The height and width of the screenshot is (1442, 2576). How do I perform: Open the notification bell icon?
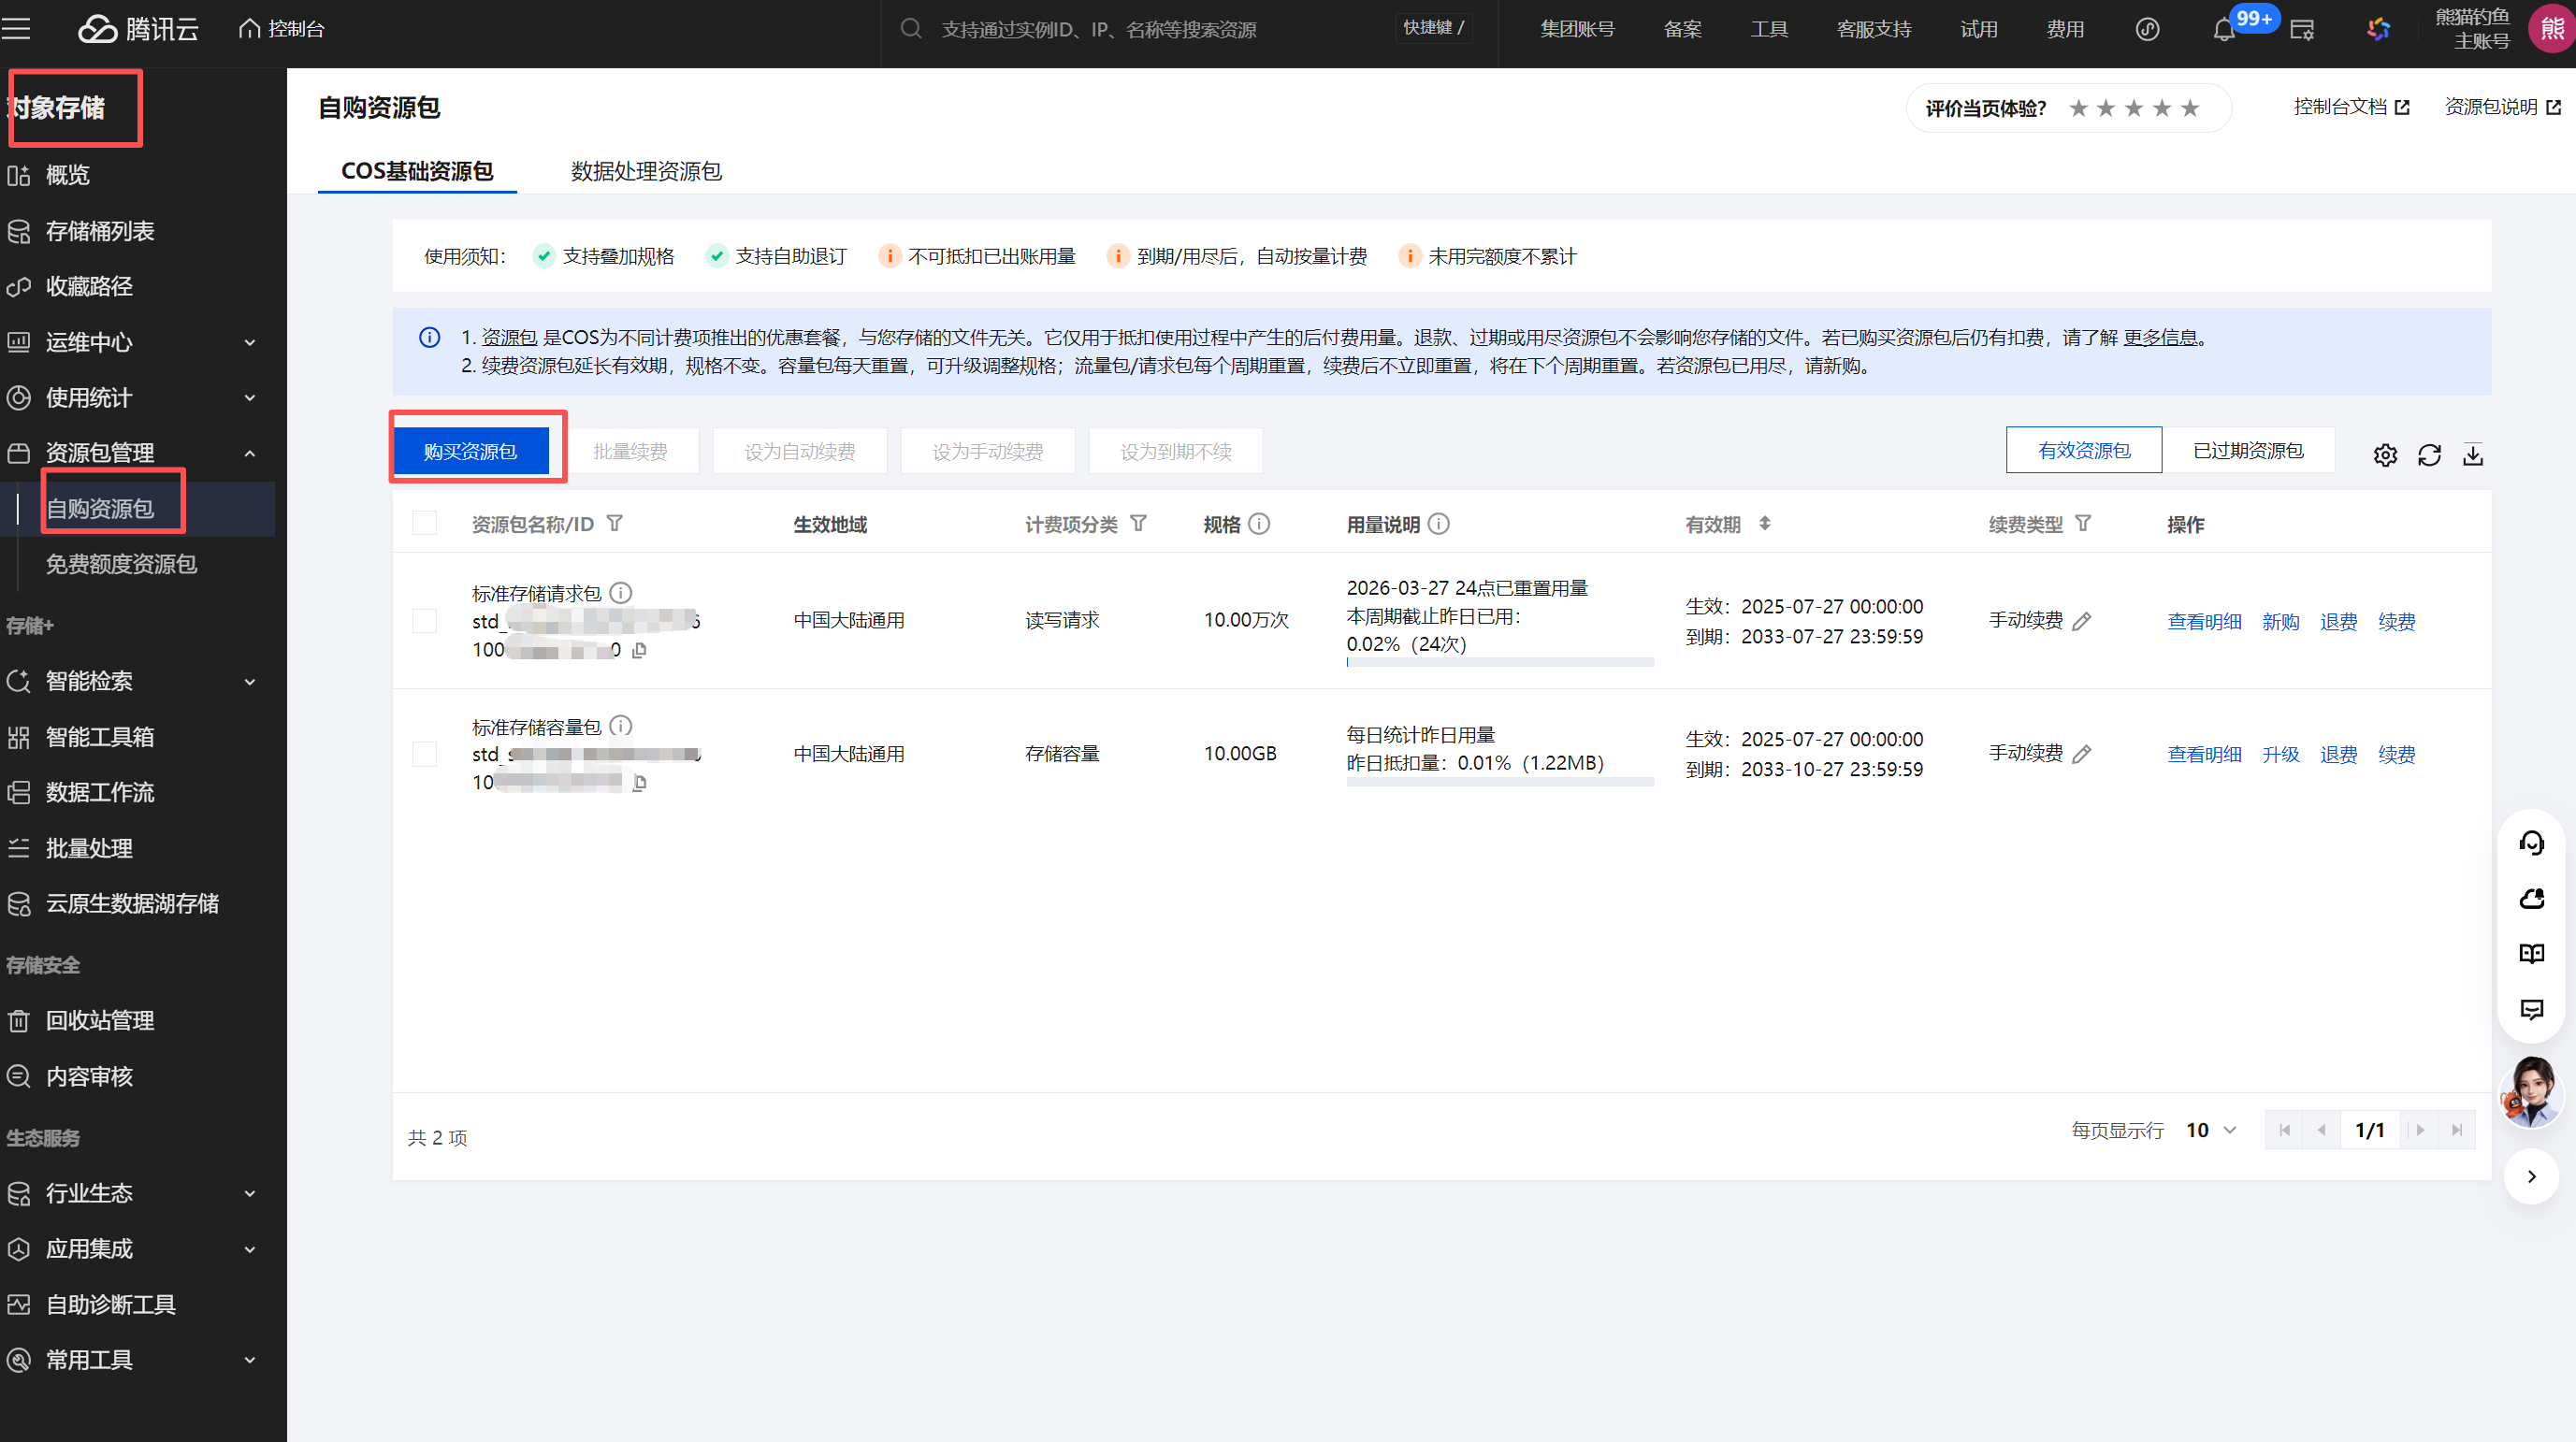tap(2223, 30)
